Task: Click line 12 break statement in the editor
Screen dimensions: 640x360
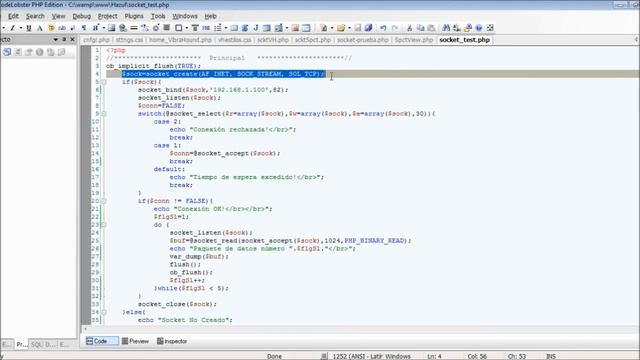Action: click(181, 138)
